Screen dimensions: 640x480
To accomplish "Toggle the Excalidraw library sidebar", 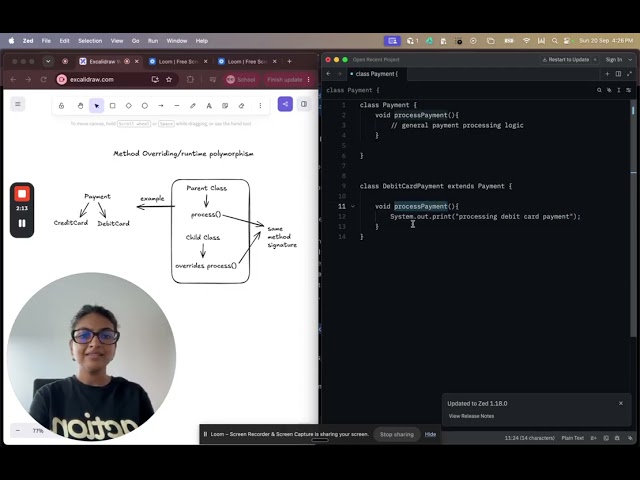I will pyautogui.click(x=304, y=104).
